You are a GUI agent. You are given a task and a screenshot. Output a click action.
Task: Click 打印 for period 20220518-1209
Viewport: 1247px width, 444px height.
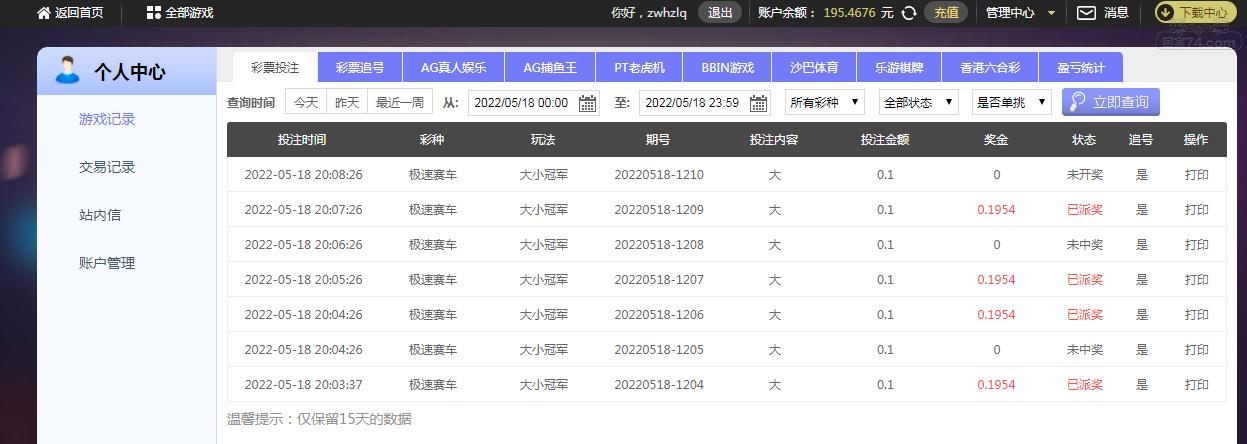pos(1196,210)
